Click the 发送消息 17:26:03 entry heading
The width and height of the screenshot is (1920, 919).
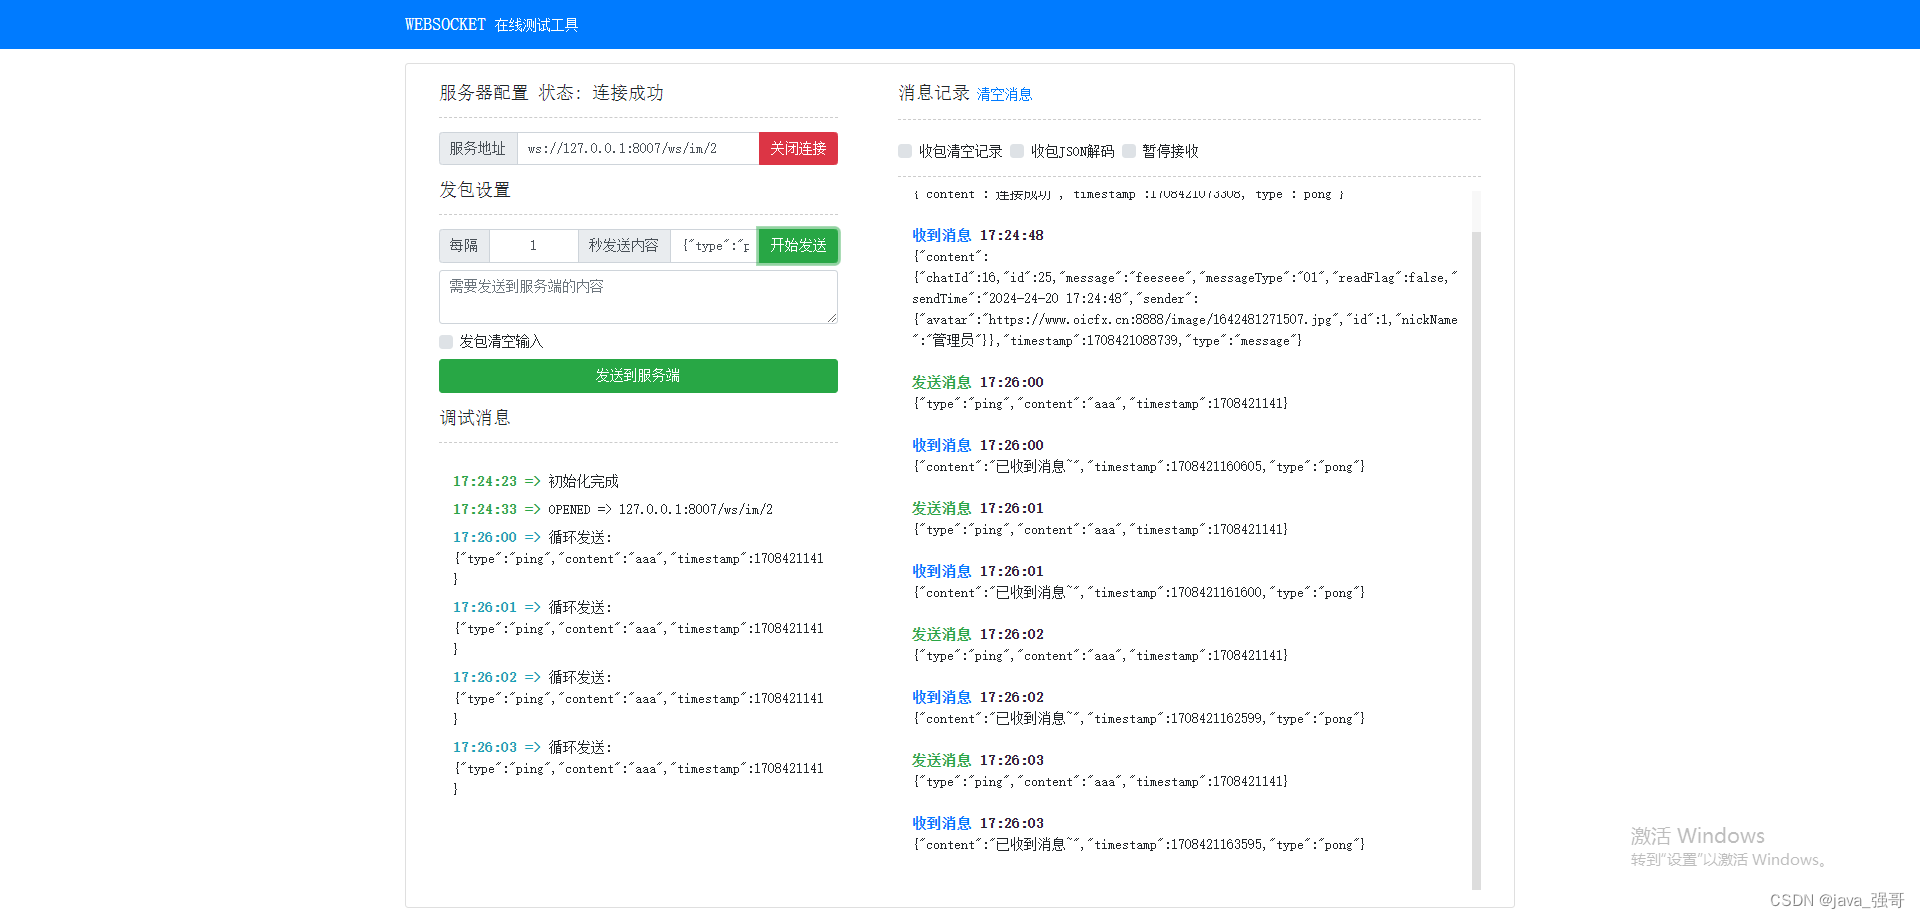977,760
